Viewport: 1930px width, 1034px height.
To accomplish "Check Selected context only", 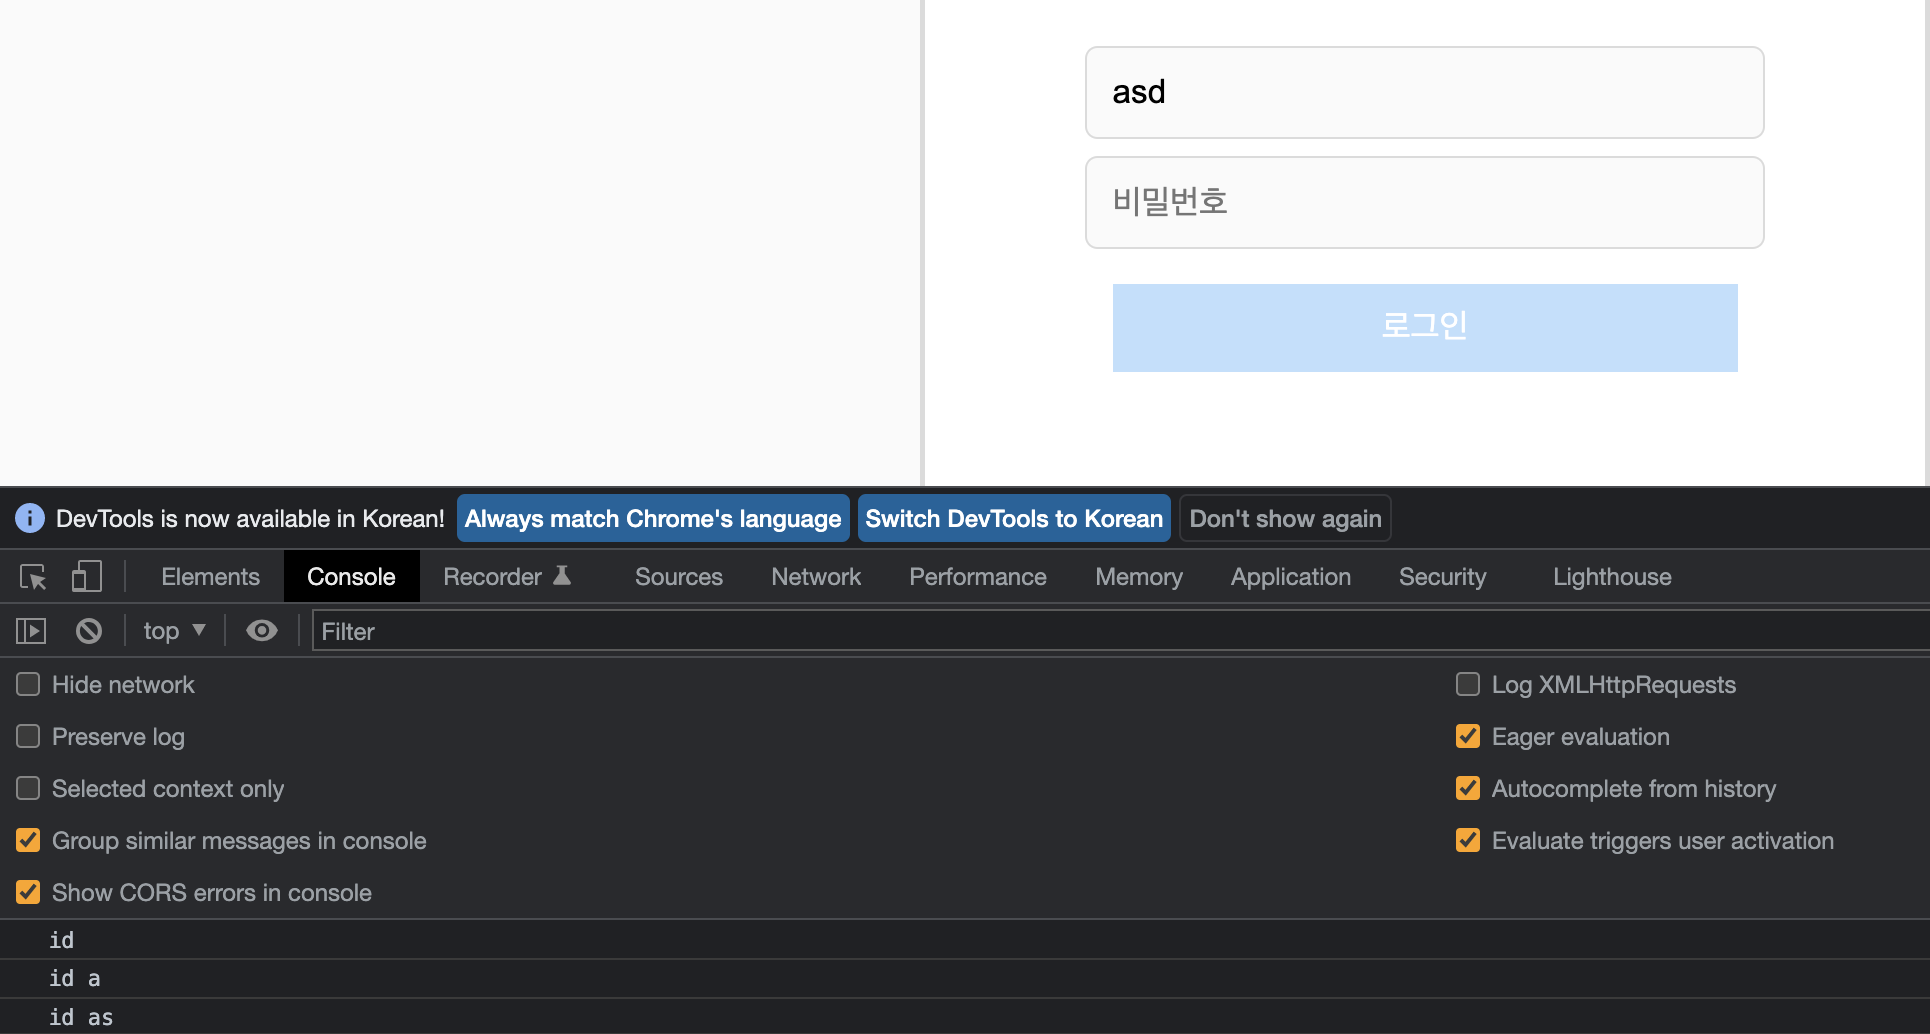I will point(28,788).
